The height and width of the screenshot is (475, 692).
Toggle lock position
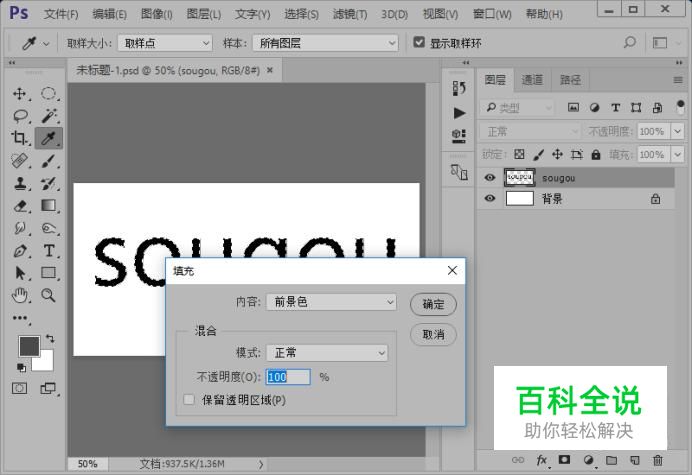[x=557, y=154]
